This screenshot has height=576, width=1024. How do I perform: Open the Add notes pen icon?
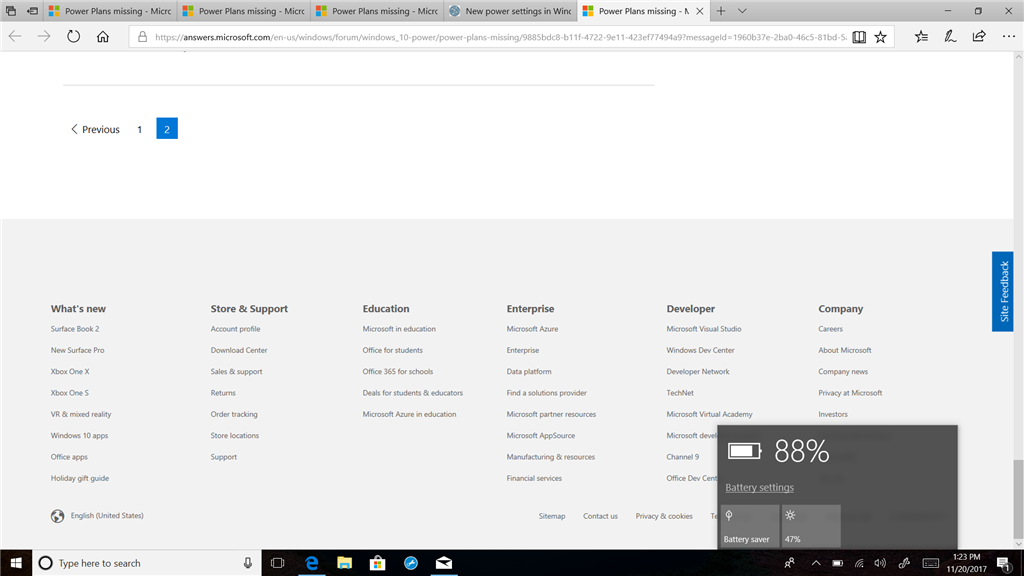(950, 37)
